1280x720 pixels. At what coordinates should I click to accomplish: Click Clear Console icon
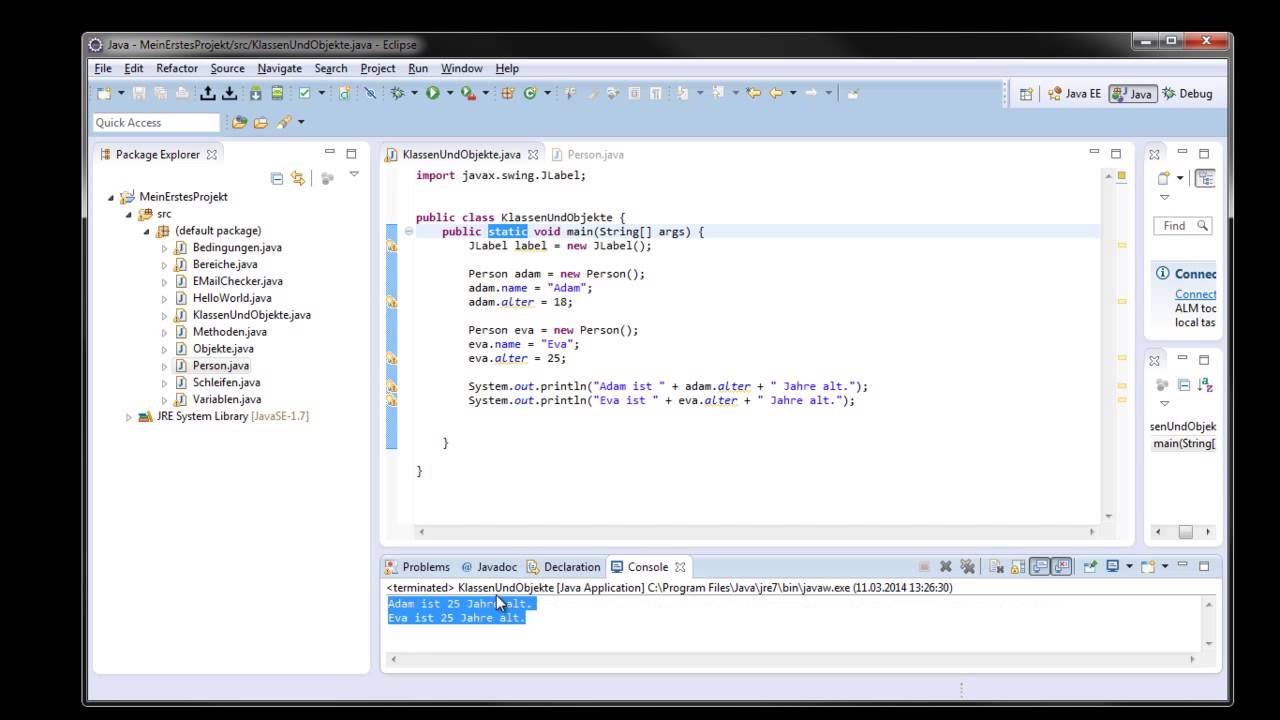(x=997, y=566)
